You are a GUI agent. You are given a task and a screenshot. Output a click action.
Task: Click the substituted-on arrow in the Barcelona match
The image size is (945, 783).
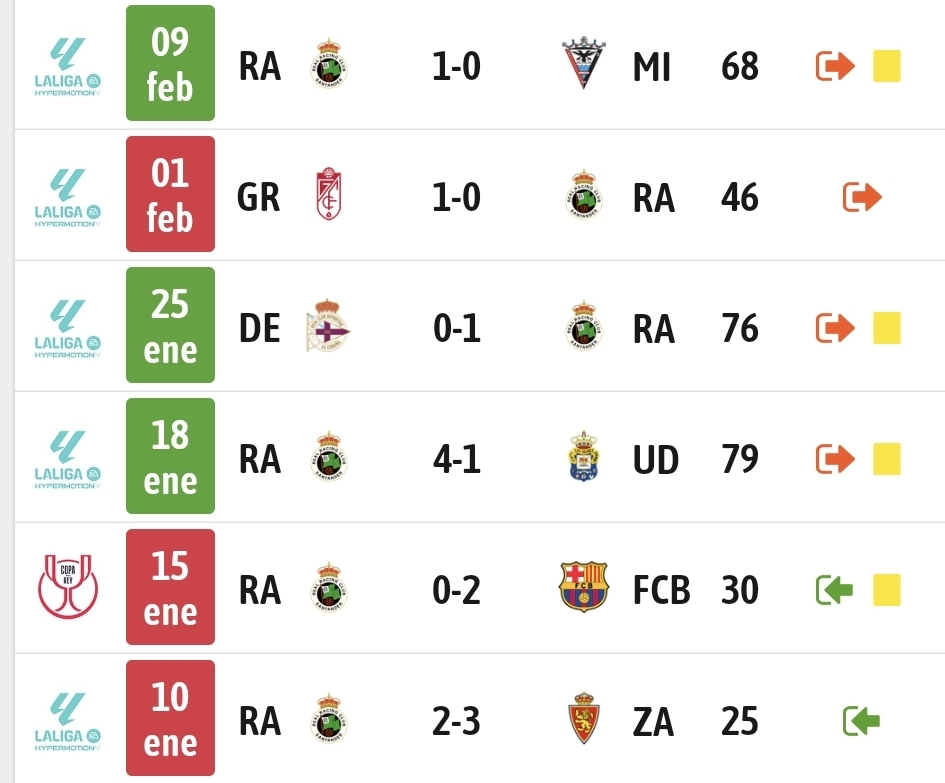pos(835,590)
